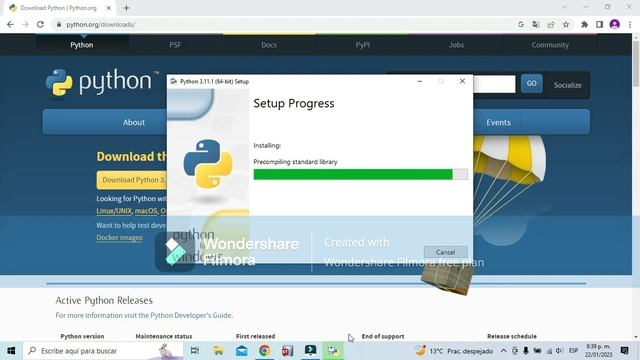Open the clock and date in the taskbar
The width and height of the screenshot is (640, 360).
click(x=598, y=351)
